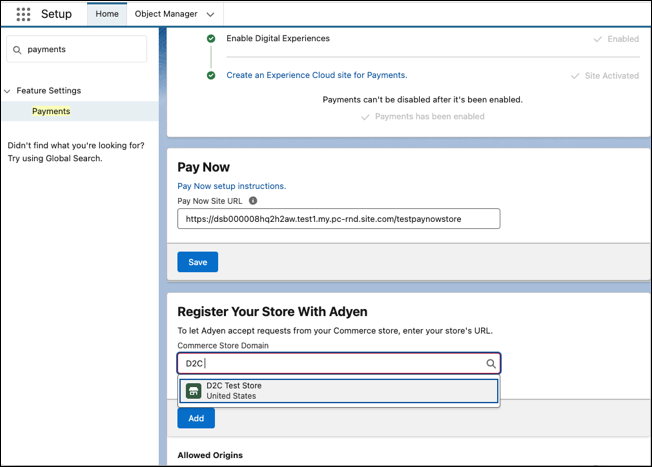This screenshot has width=652, height=467.
Task: Click the Enabled checkmark status
Action: [616, 39]
